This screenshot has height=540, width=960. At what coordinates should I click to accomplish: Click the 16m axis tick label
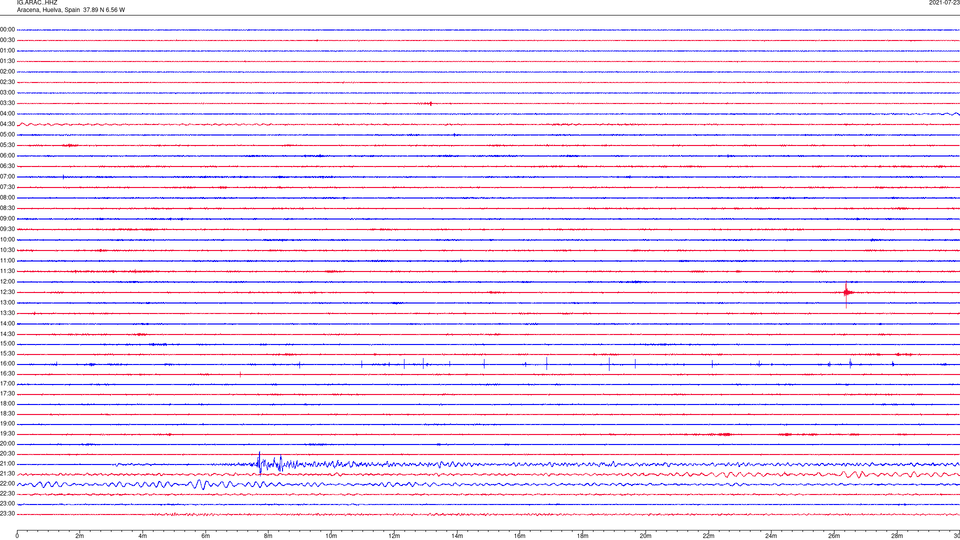(x=520, y=536)
